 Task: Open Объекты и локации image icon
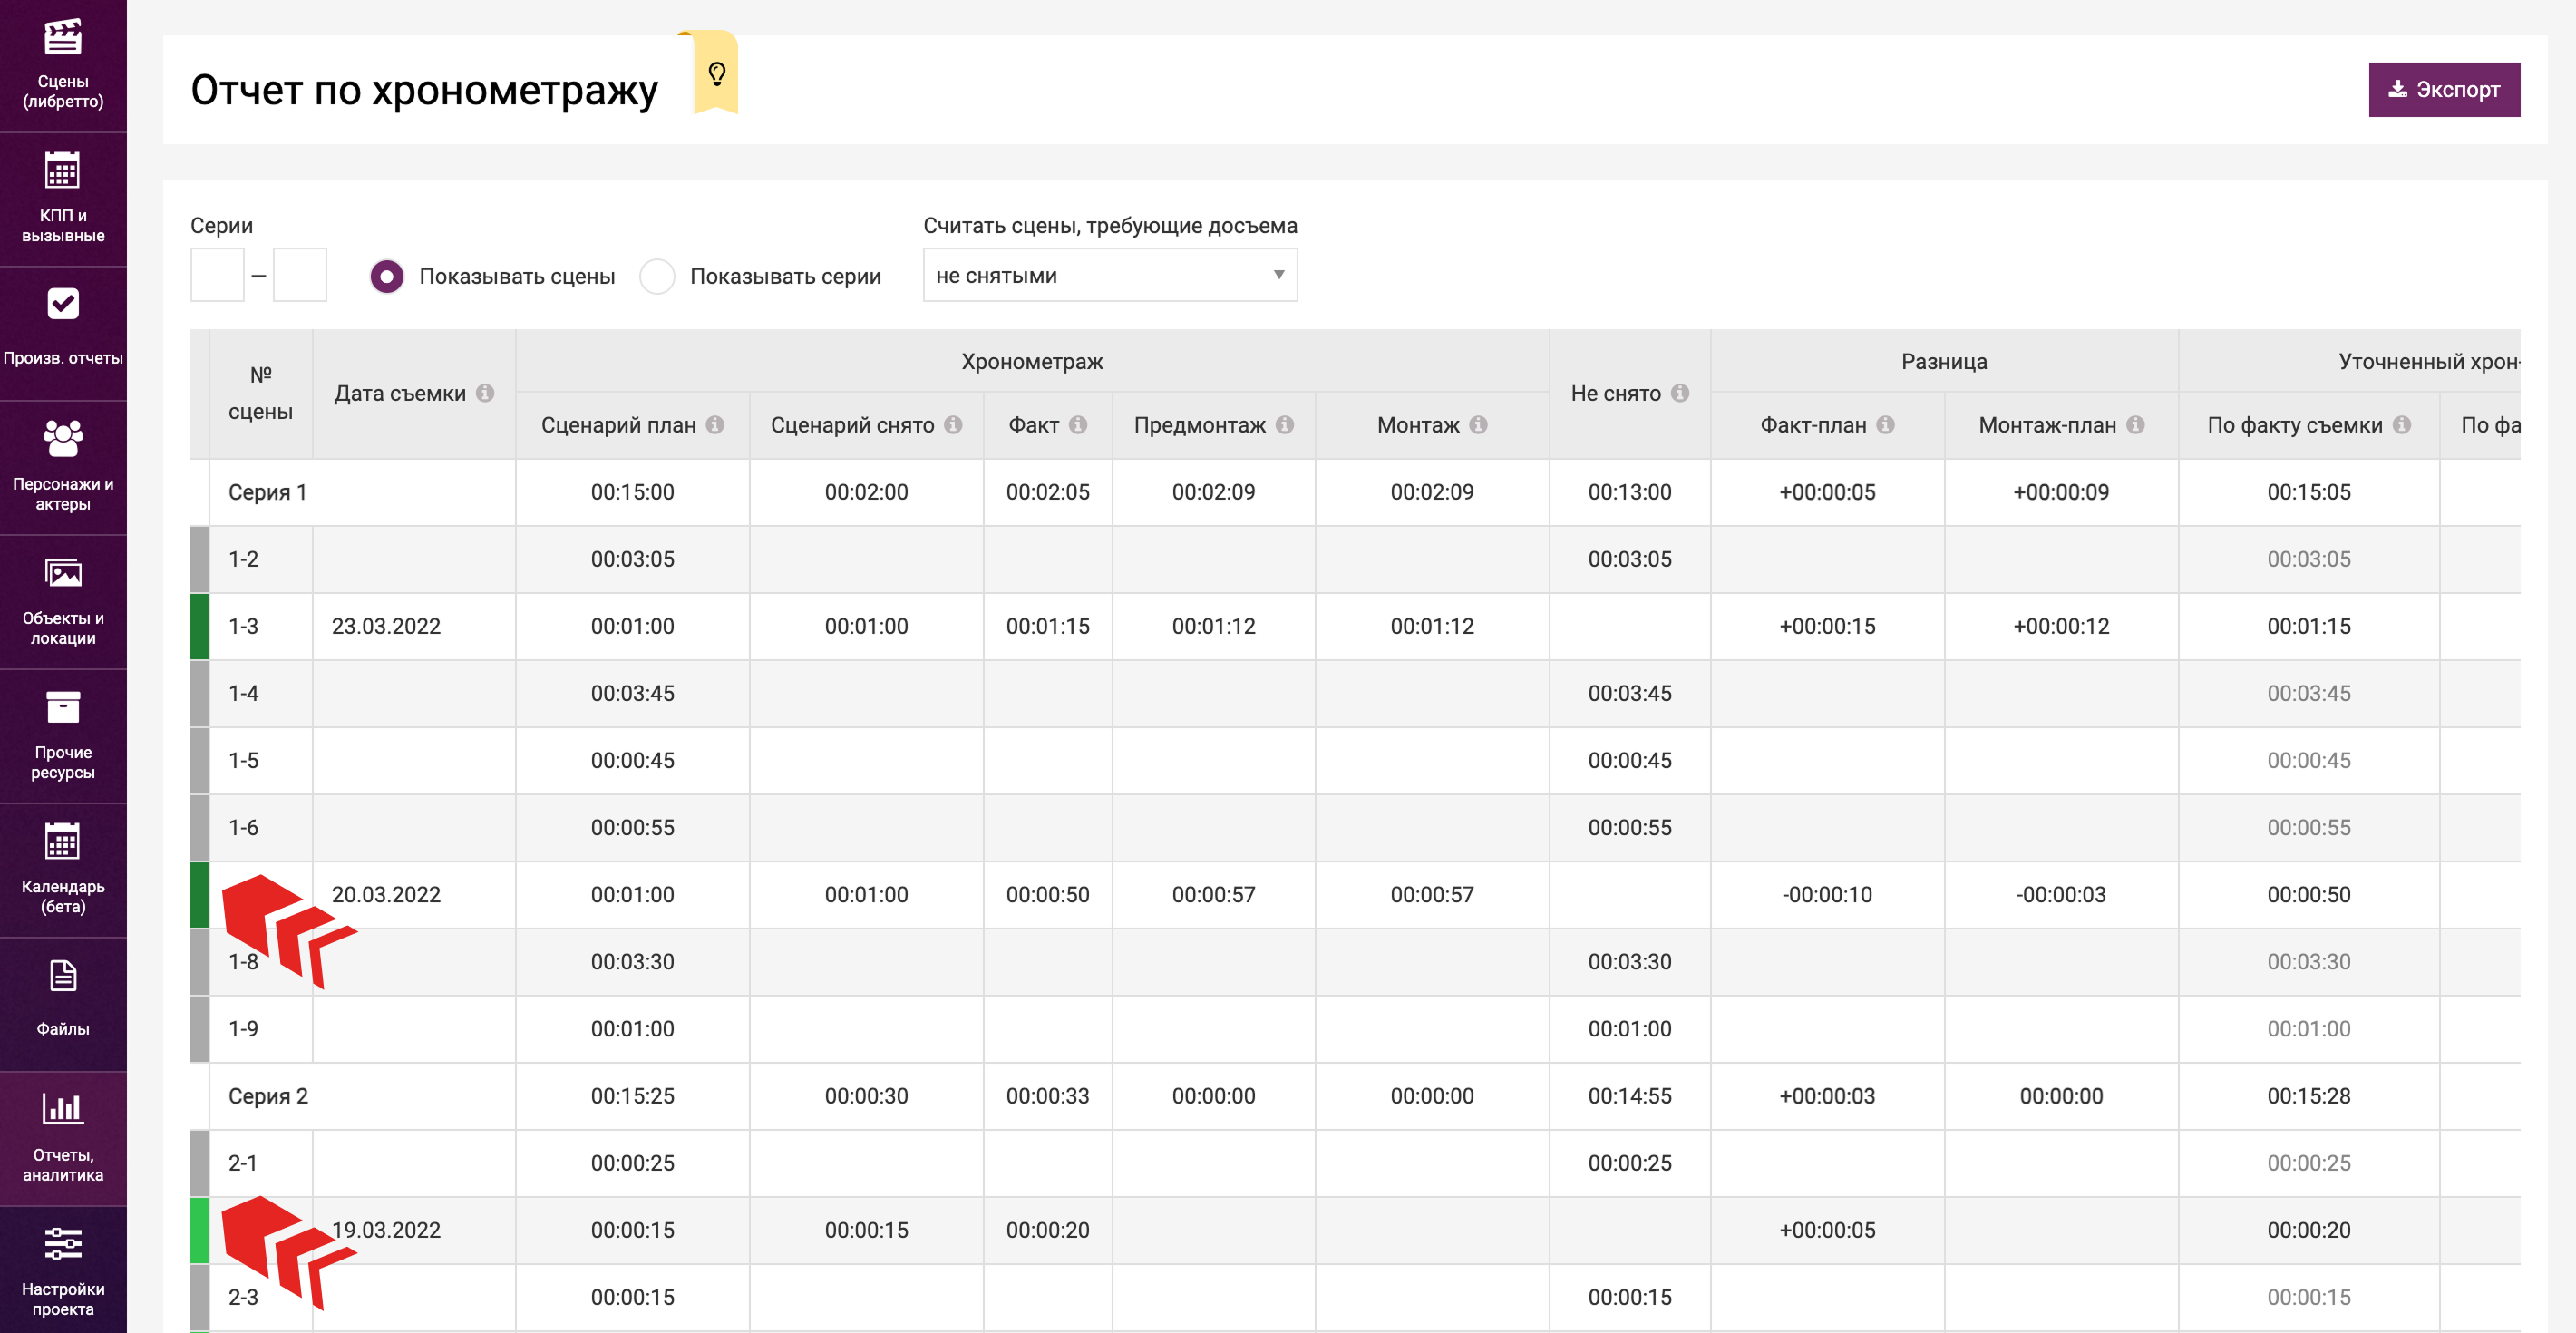63,574
